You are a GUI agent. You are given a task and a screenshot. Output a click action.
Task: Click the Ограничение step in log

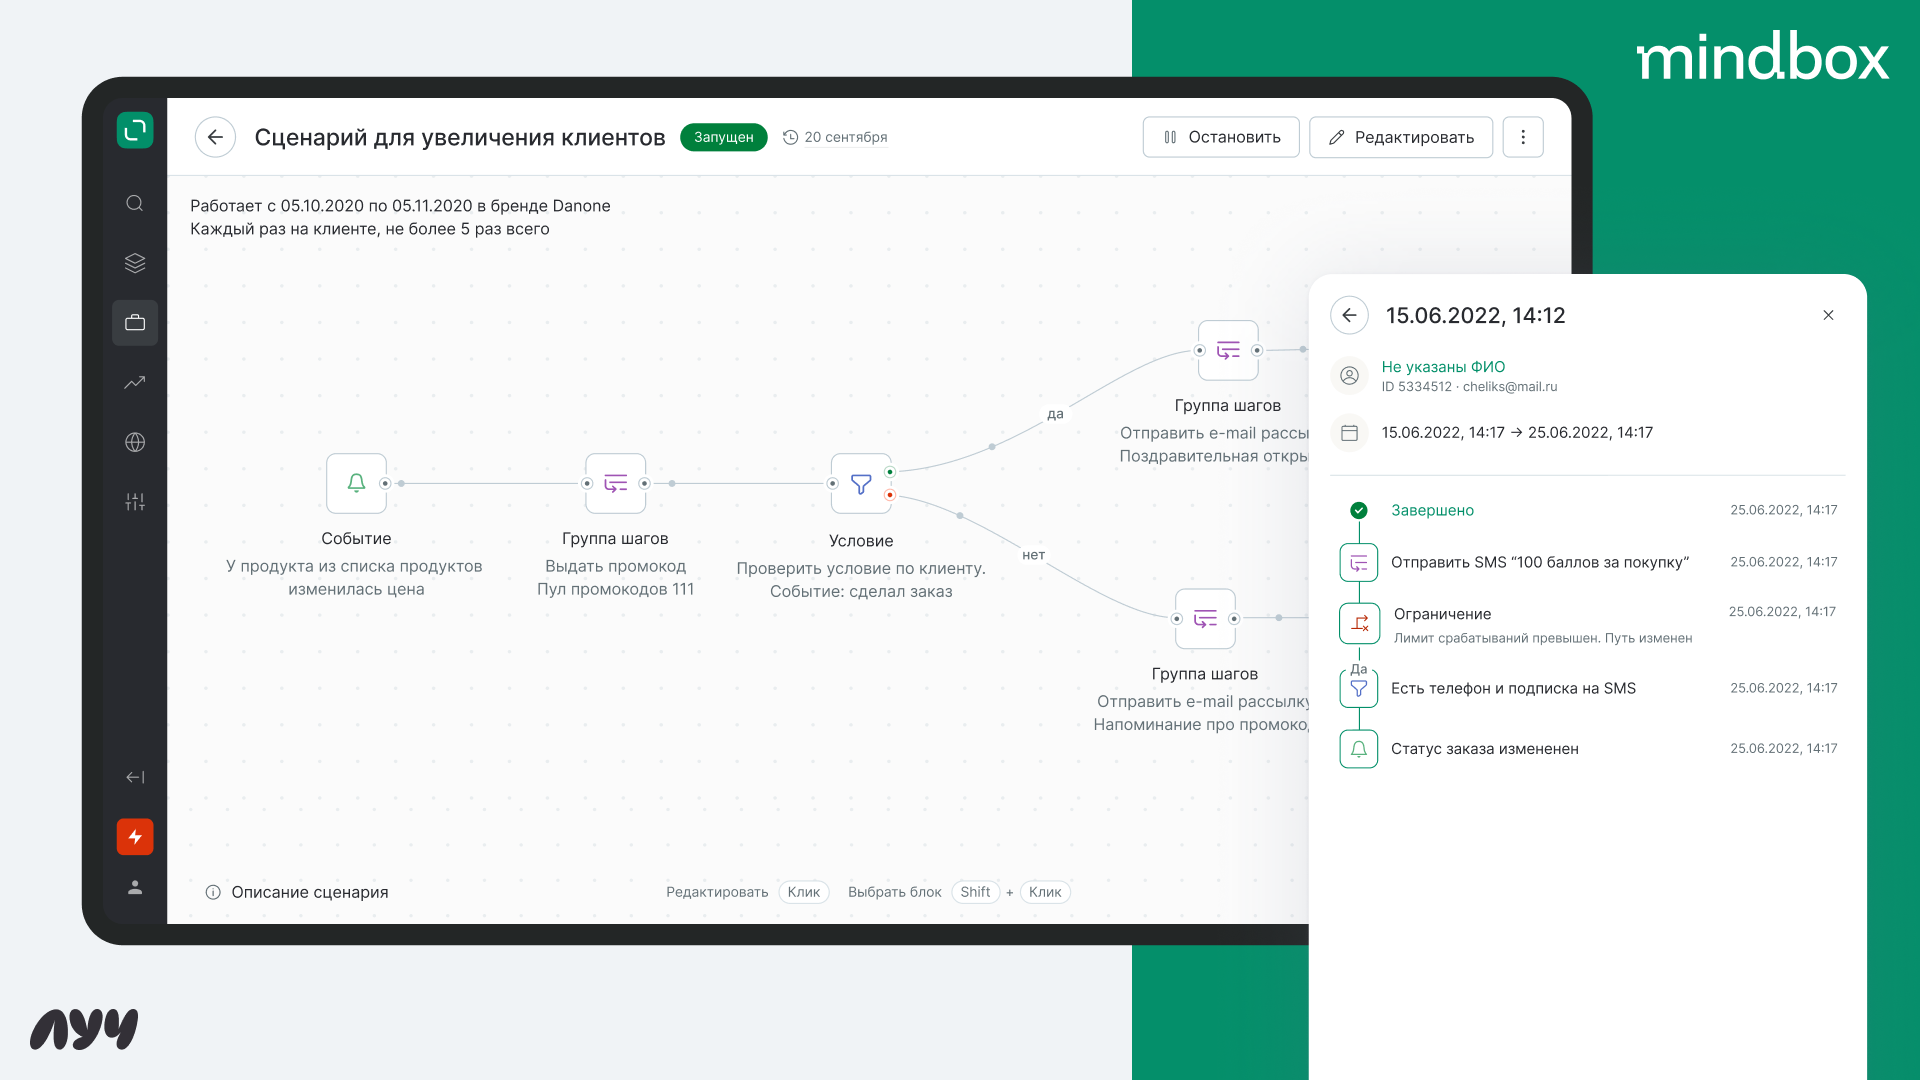pyautogui.click(x=1441, y=614)
